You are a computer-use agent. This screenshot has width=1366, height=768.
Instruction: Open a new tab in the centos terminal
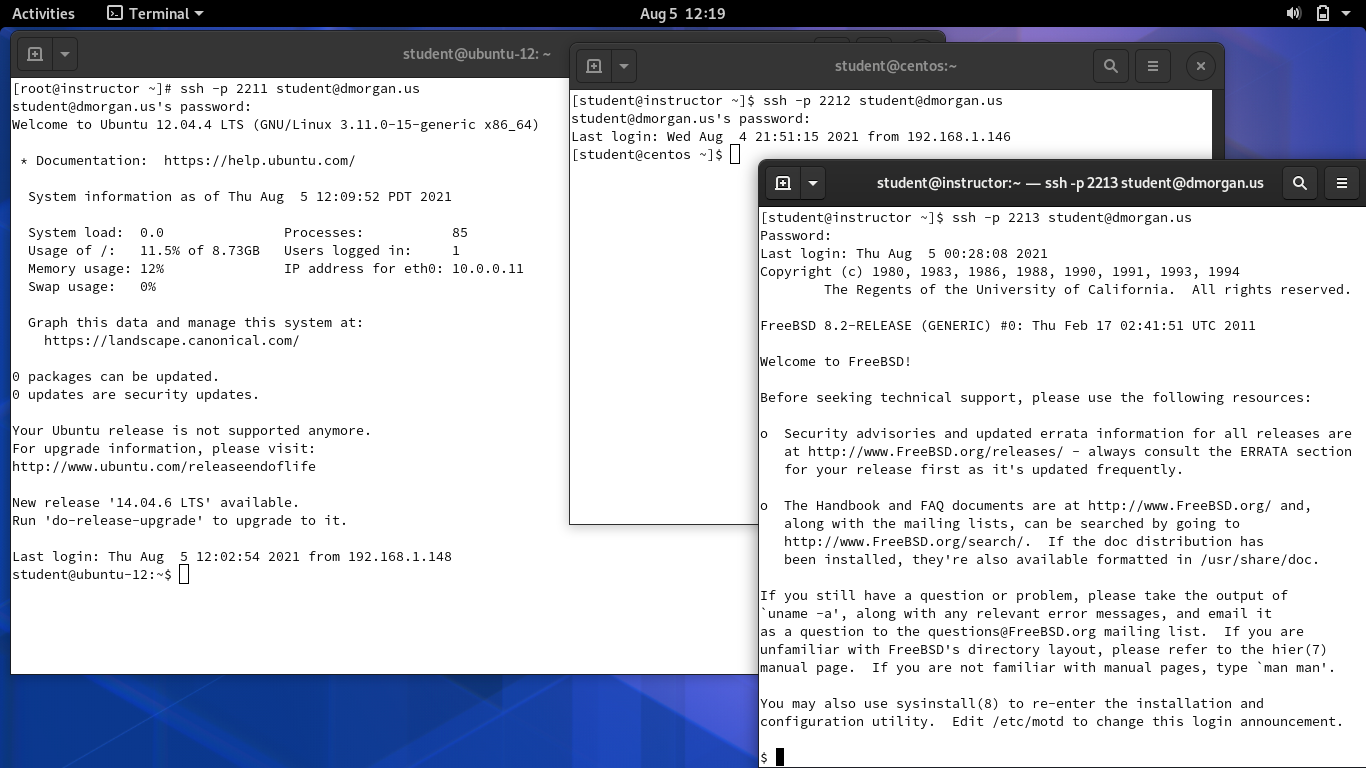pos(594,66)
